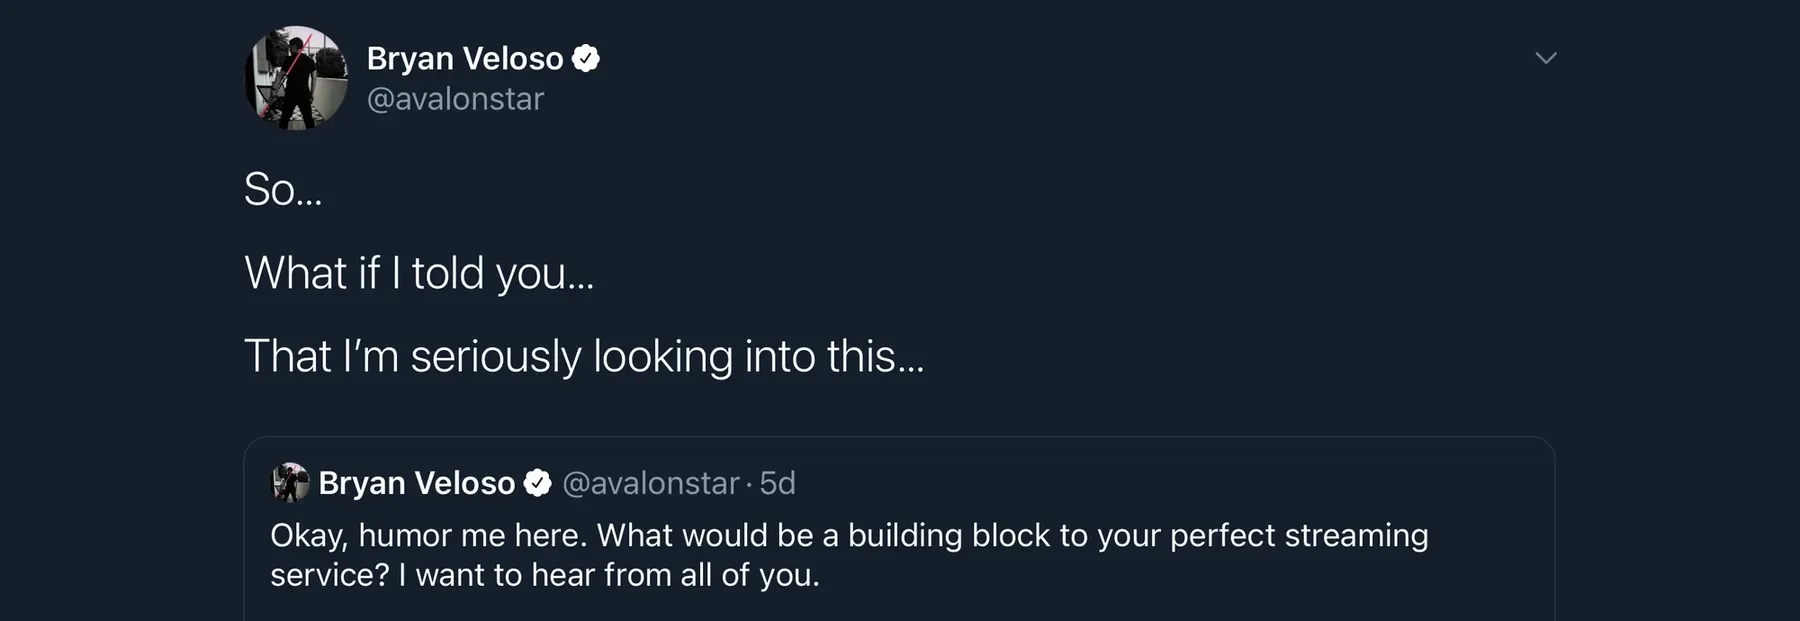Click the @avalonstar handle
This screenshot has height=621, width=1800.
[456, 98]
